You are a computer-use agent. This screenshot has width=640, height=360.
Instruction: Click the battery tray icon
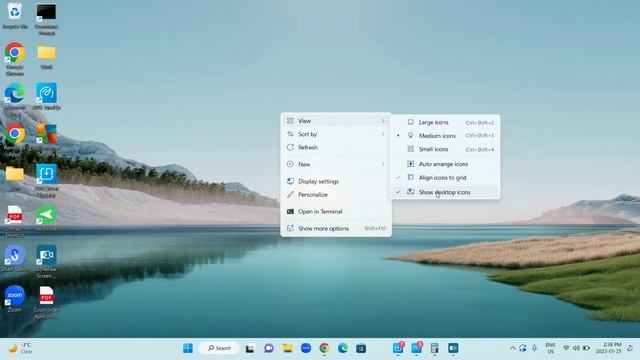click(586, 348)
